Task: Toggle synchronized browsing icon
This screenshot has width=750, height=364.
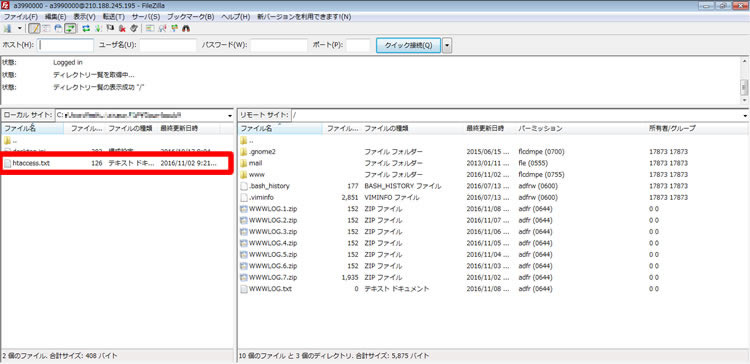Action: pos(175,29)
